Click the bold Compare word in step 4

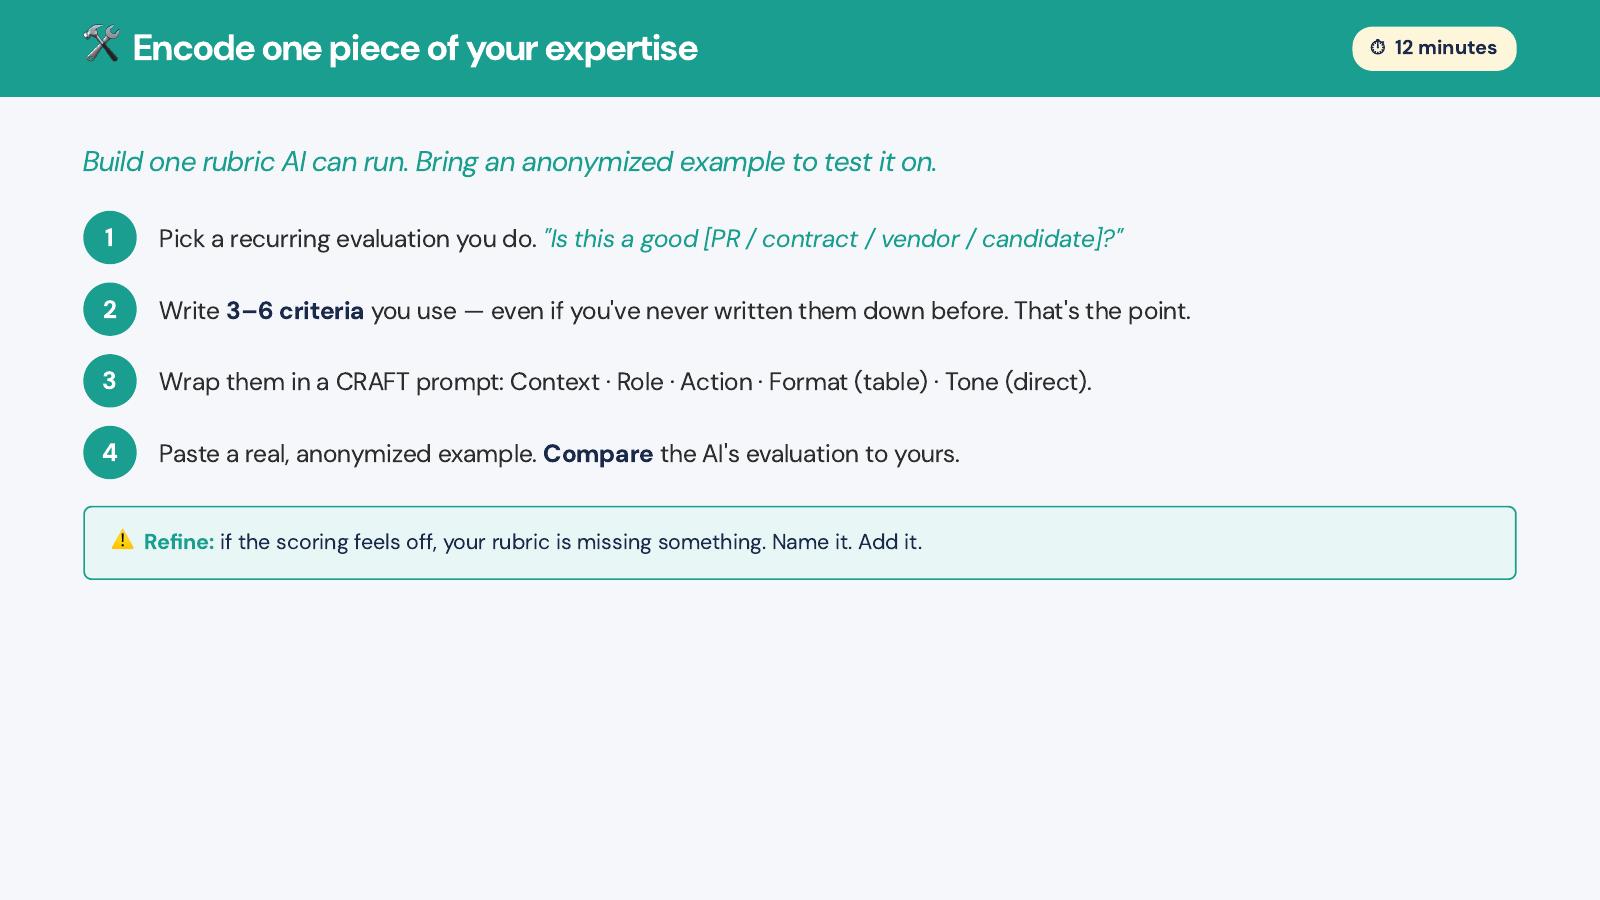(598, 454)
